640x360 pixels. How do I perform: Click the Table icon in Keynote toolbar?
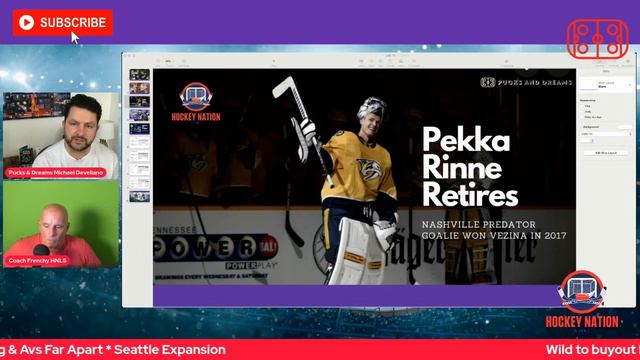tap(362, 62)
